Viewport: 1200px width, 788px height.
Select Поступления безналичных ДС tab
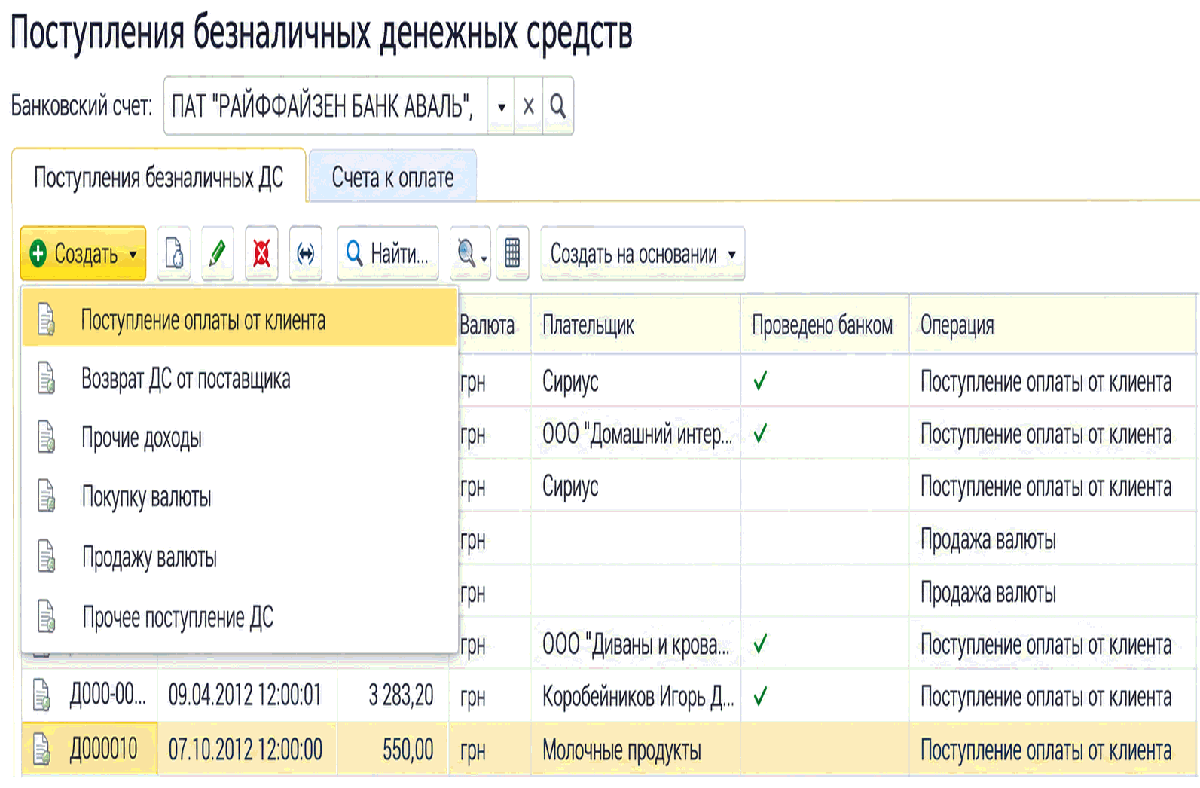(159, 178)
